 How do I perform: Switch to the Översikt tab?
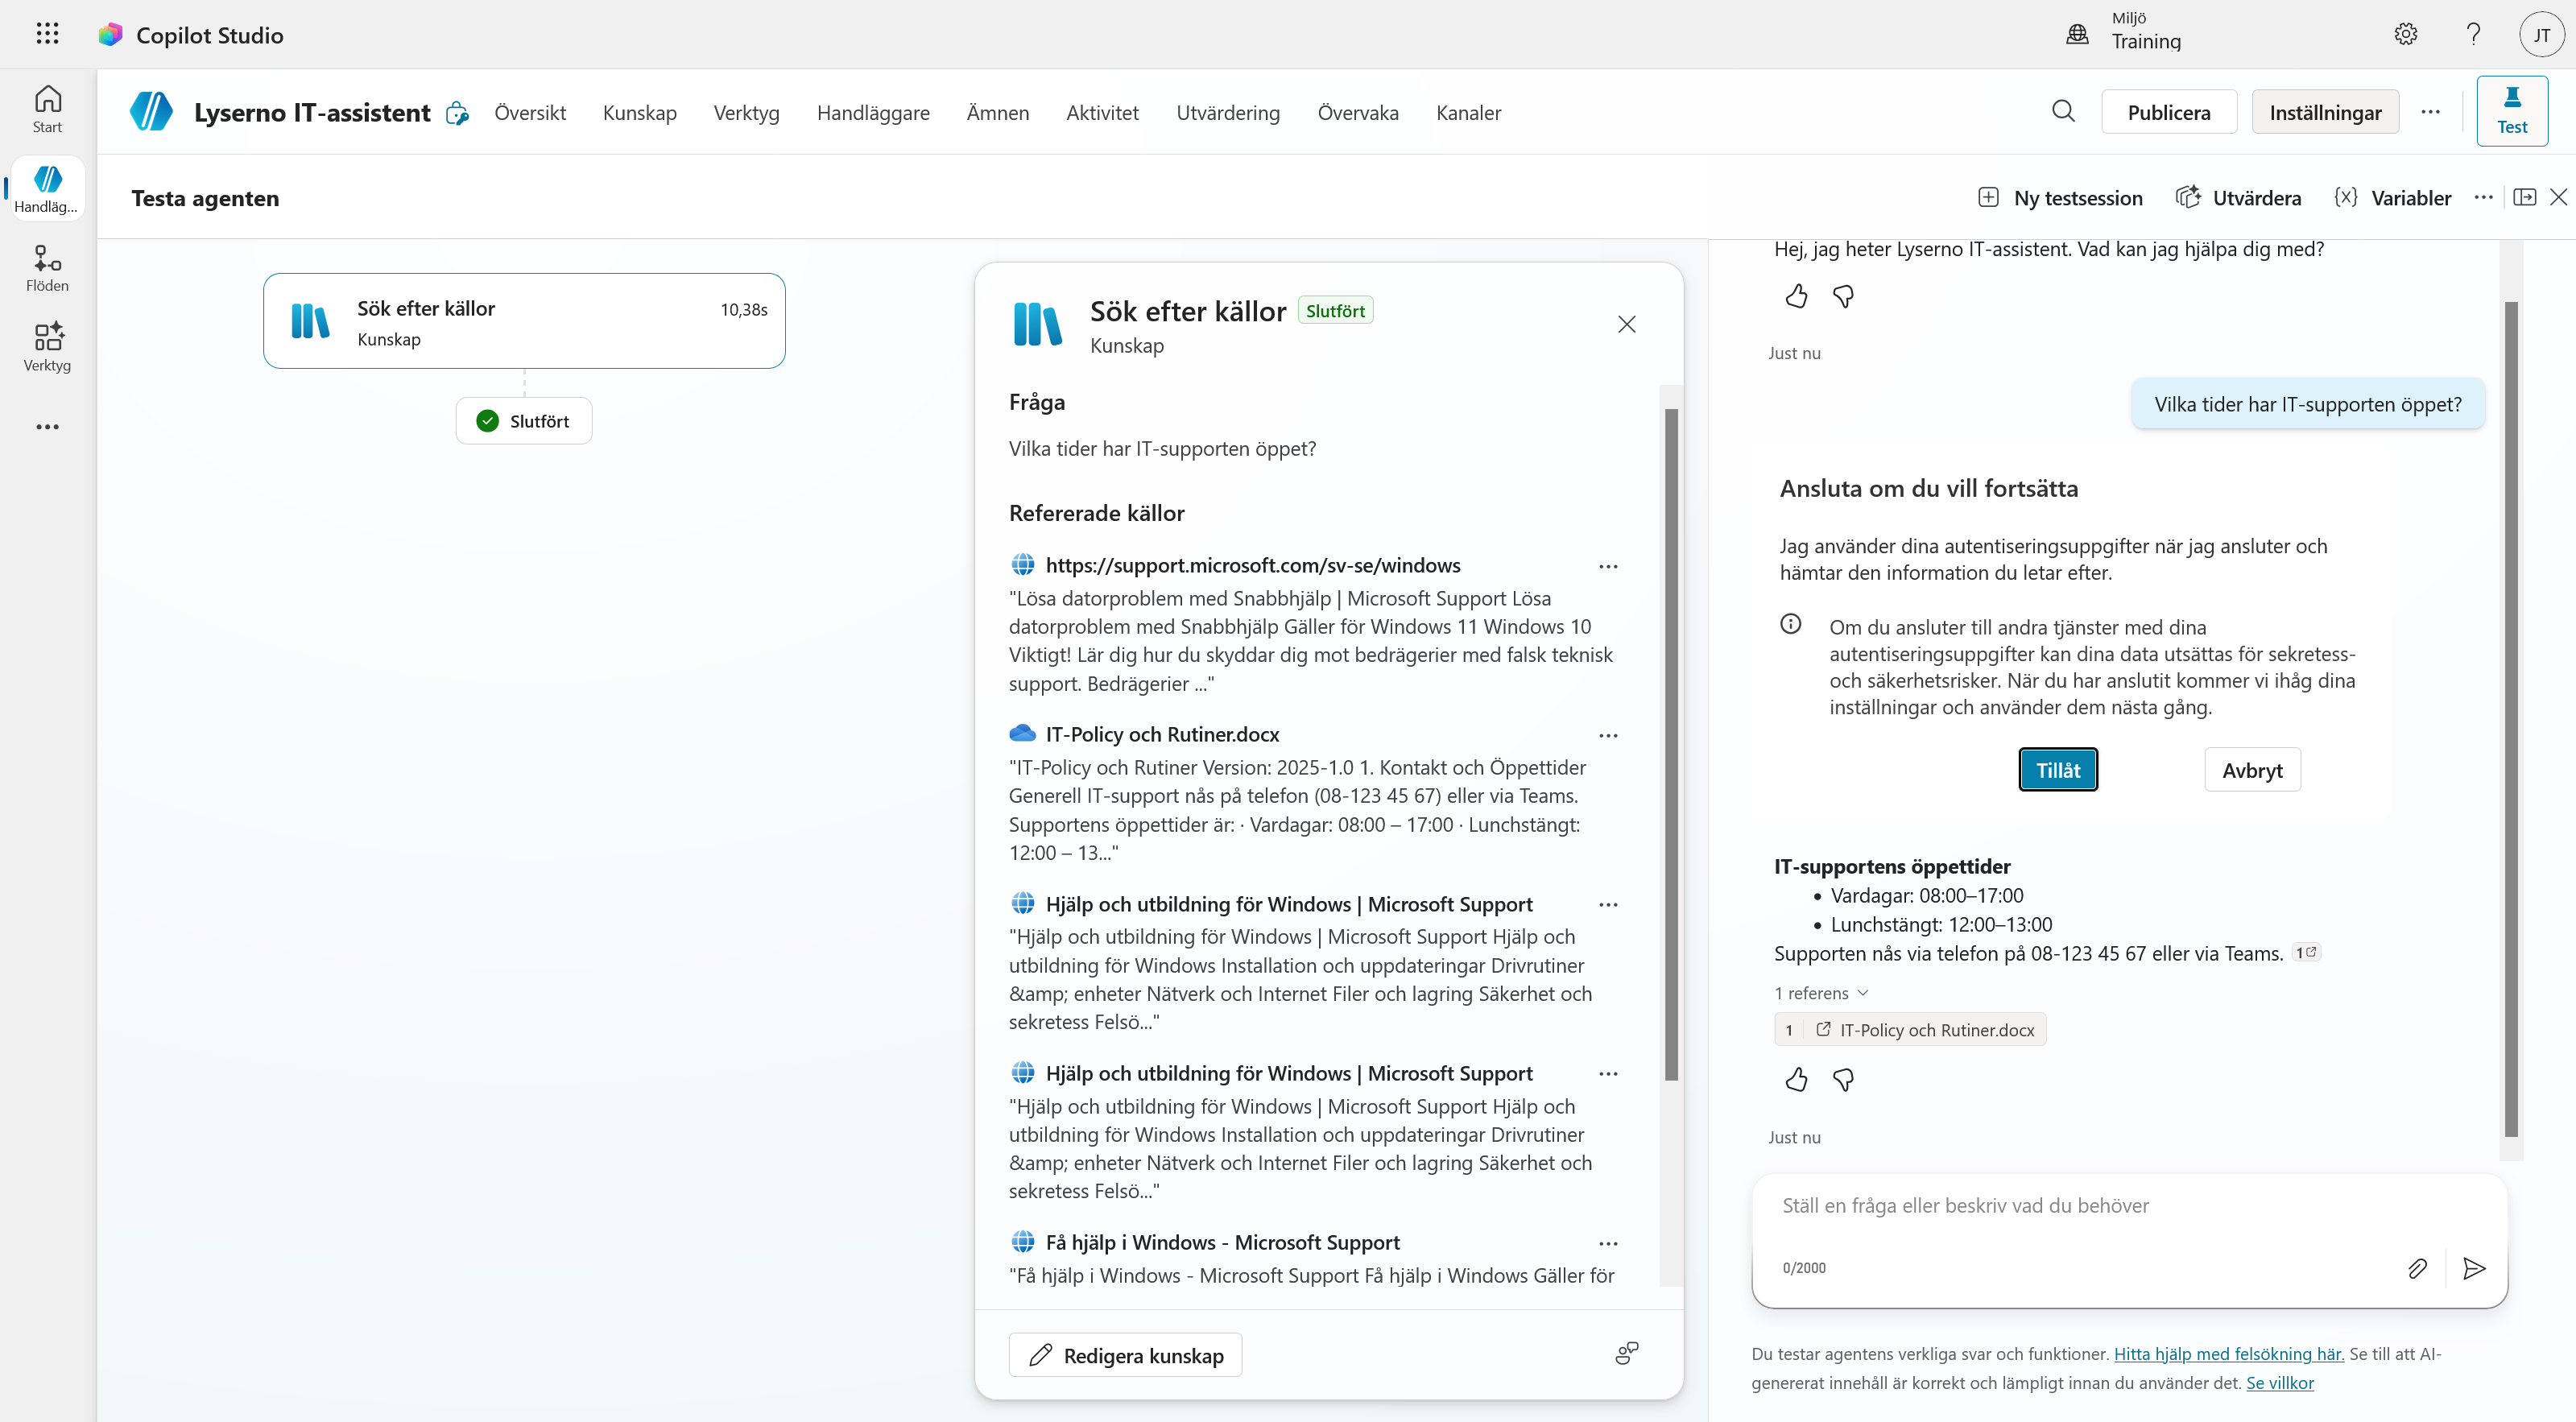click(530, 112)
